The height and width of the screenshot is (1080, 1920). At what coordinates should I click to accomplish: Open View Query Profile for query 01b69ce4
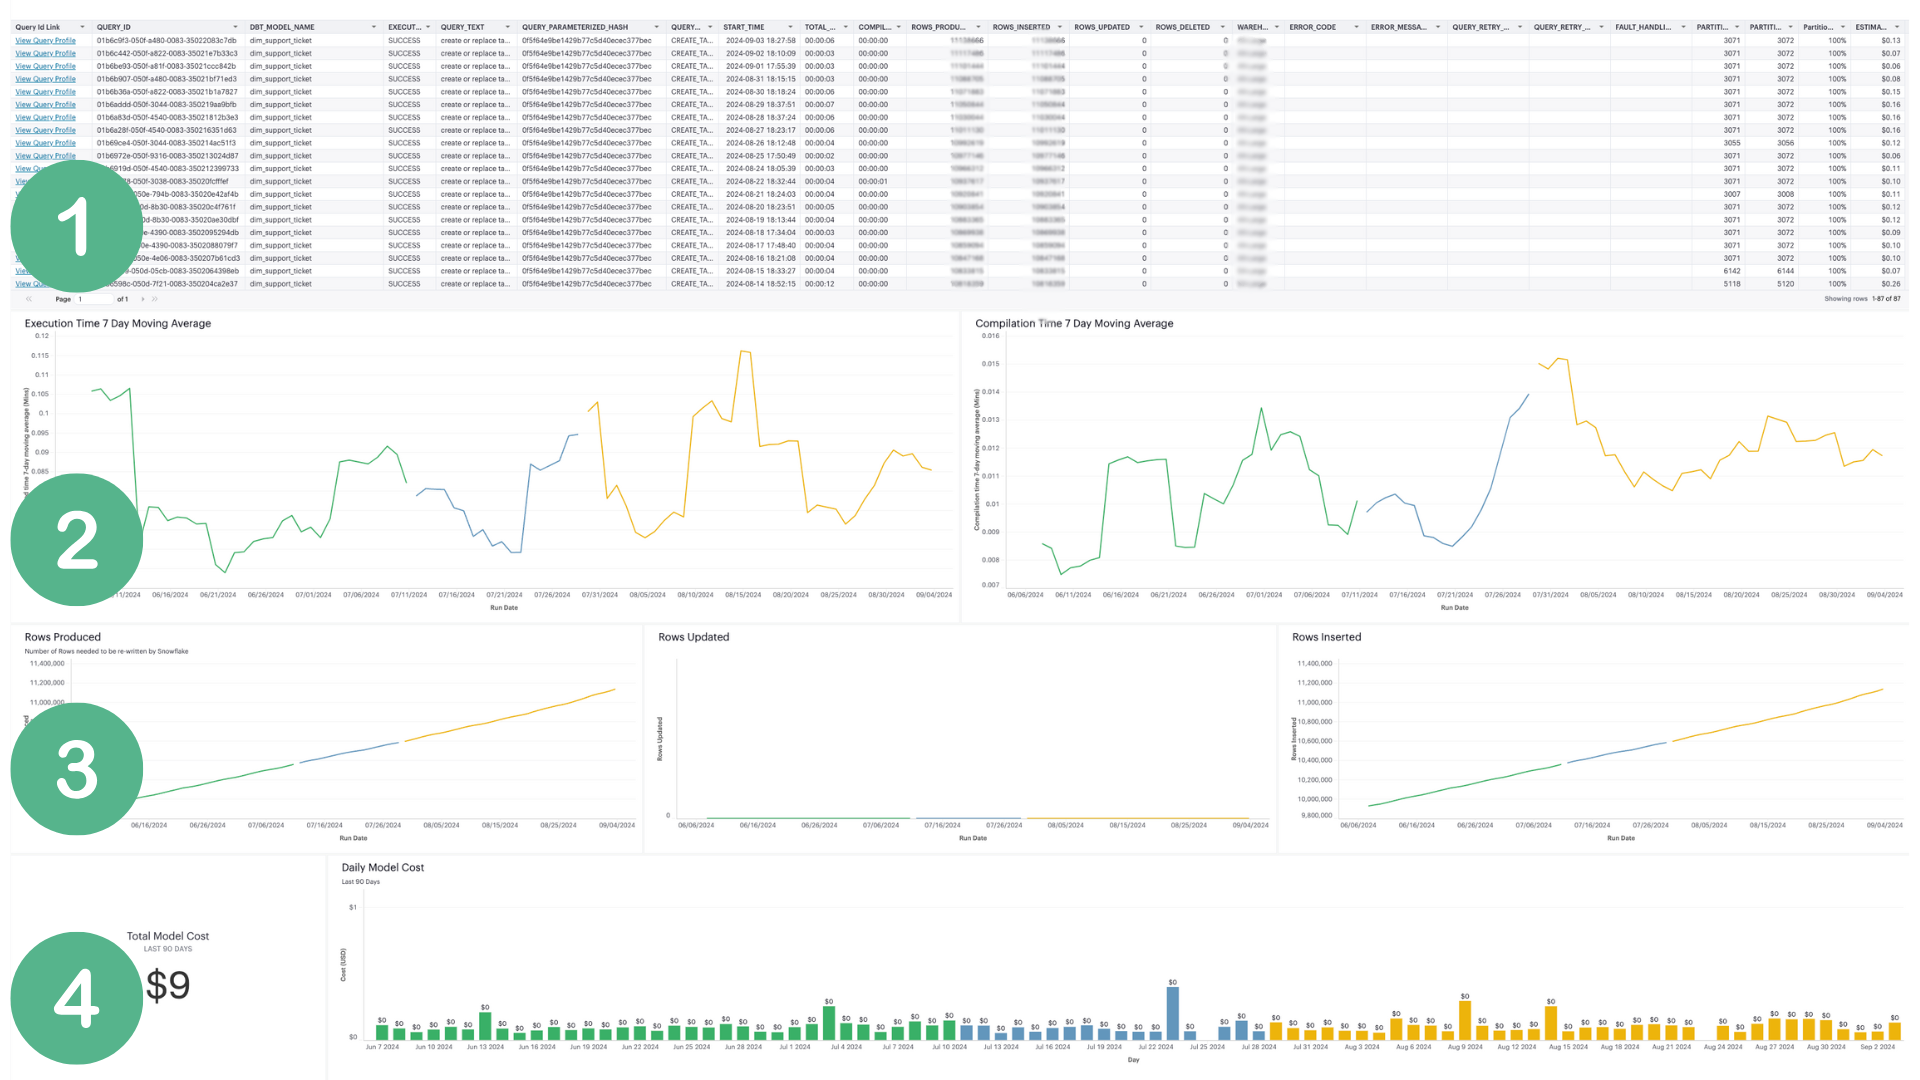tap(45, 143)
